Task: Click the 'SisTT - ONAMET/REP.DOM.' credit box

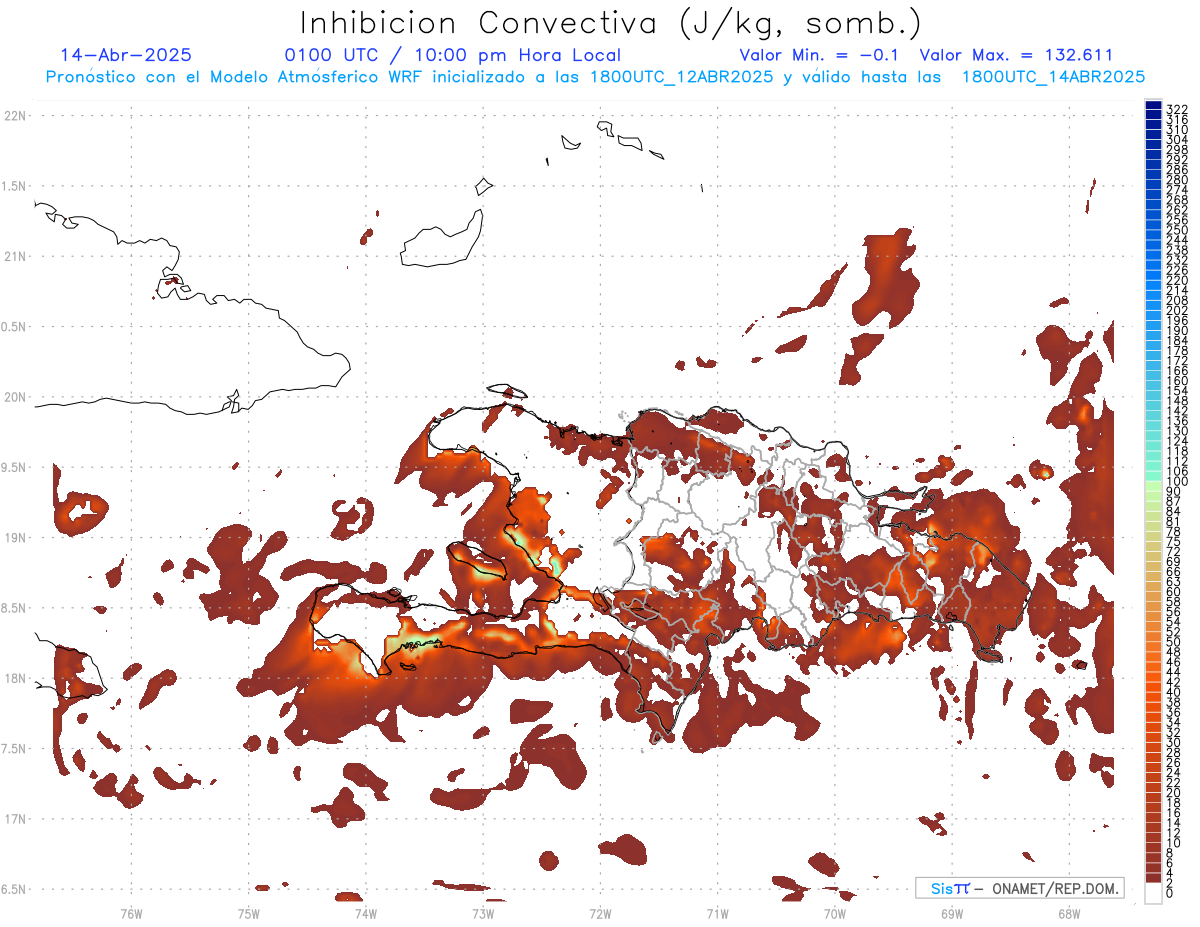Action: [1020, 888]
